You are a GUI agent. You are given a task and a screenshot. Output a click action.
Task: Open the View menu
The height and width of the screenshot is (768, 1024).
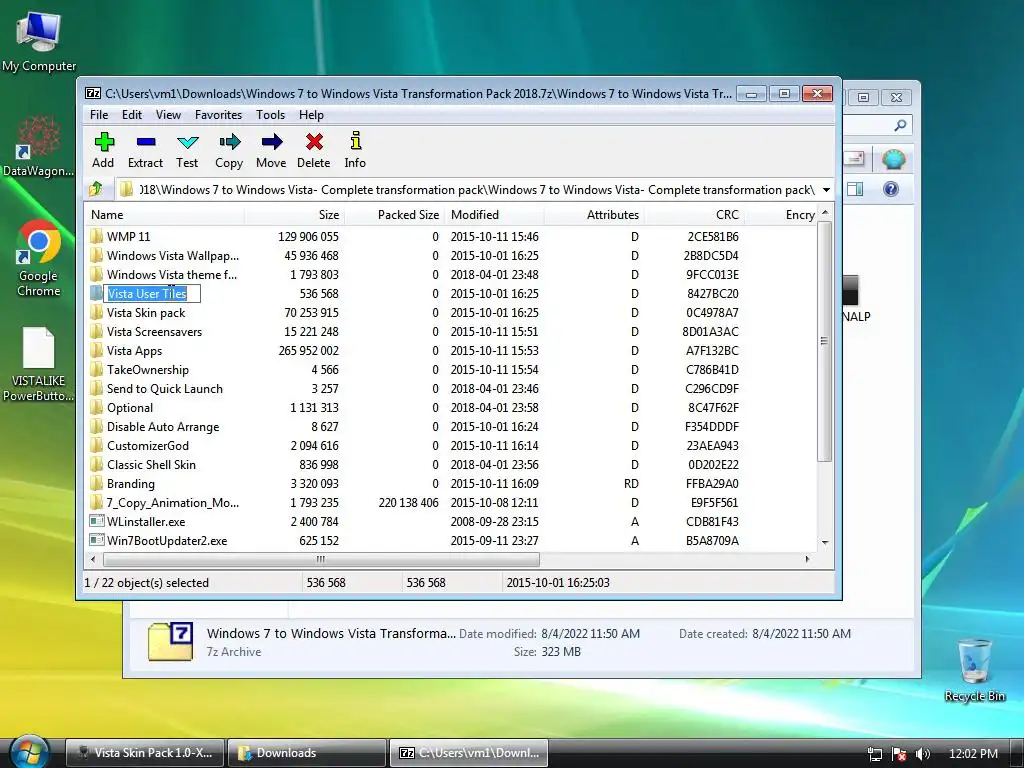pos(168,115)
